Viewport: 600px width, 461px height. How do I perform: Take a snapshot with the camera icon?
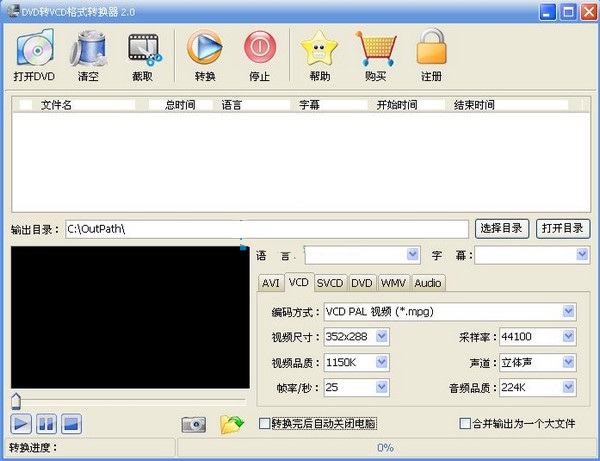[194, 424]
